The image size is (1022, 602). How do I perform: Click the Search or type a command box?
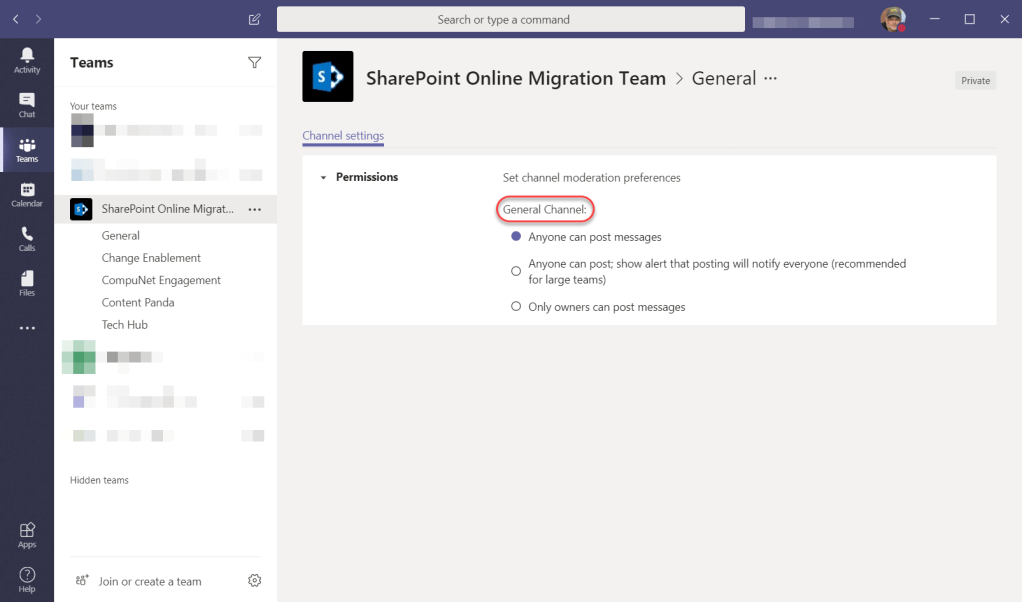point(510,20)
